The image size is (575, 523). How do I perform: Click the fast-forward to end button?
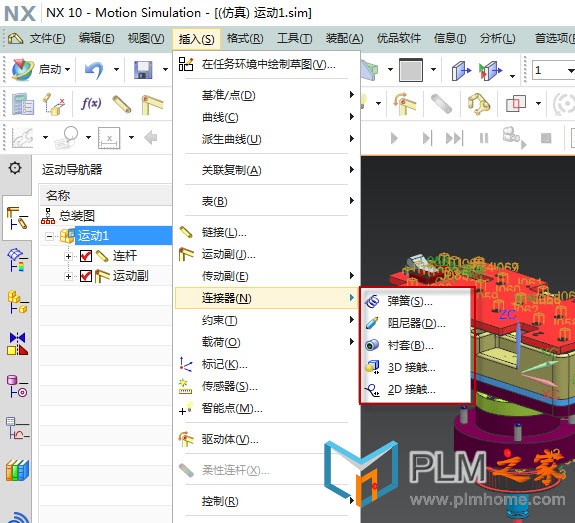(x=454, y=138)
